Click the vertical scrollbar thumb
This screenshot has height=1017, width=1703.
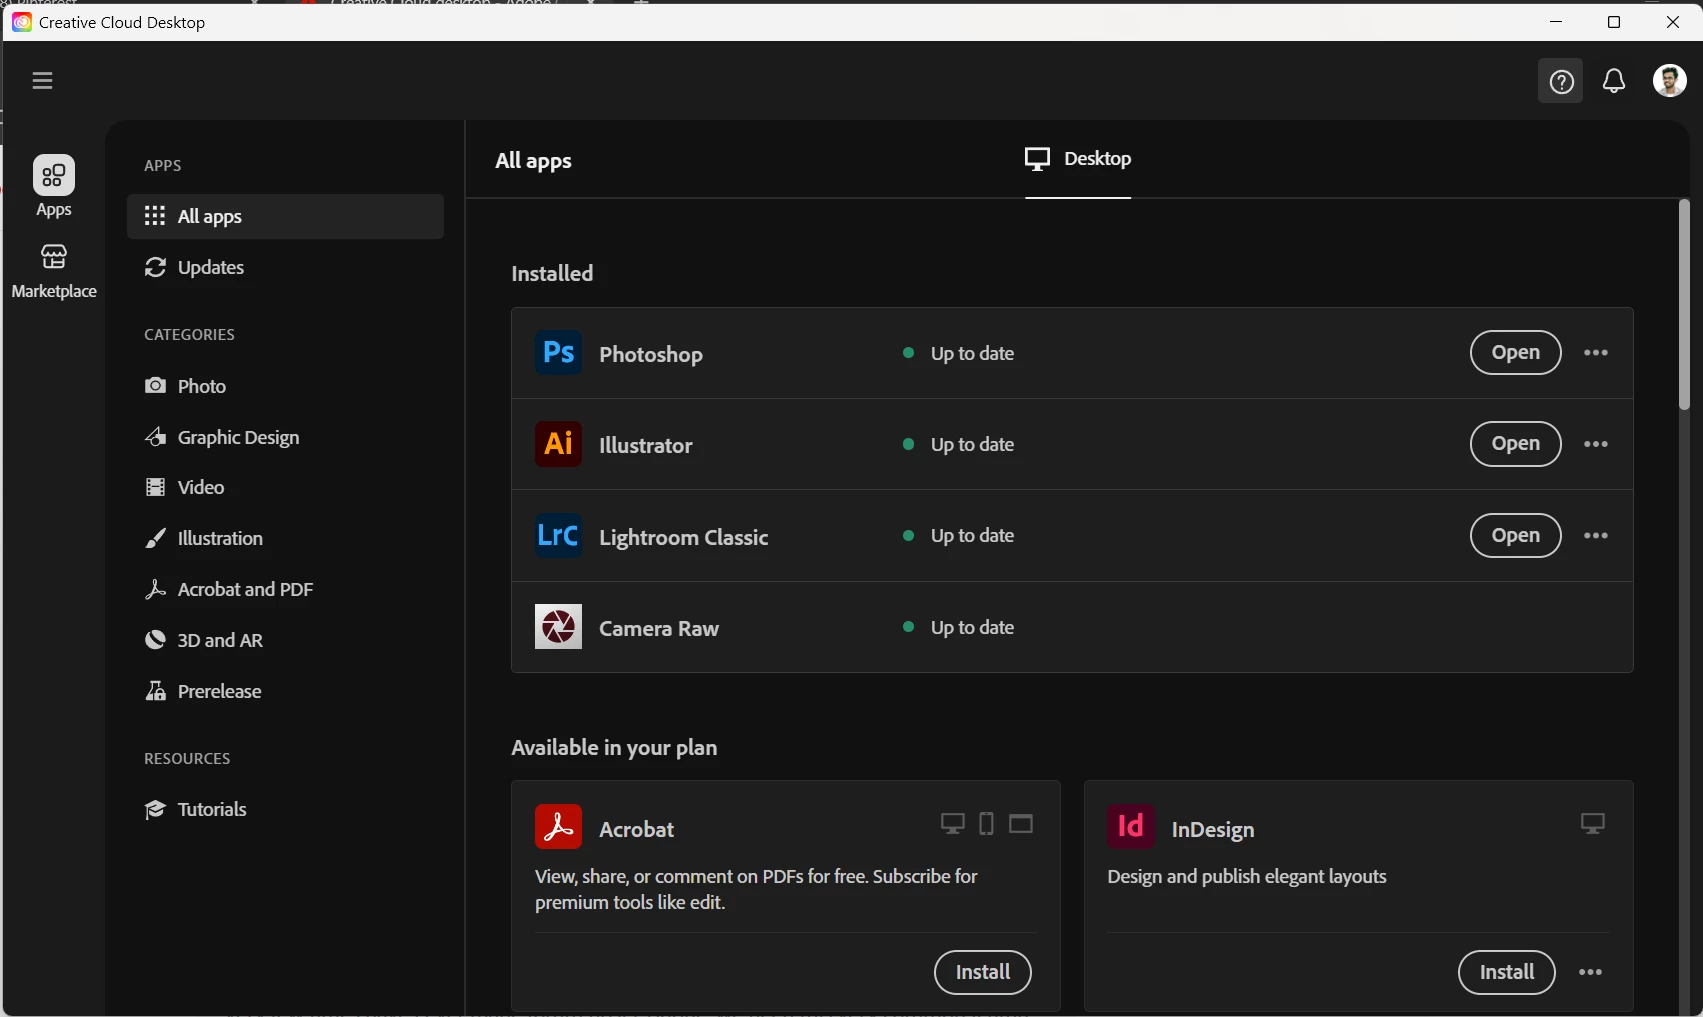tap(1684, 305)
